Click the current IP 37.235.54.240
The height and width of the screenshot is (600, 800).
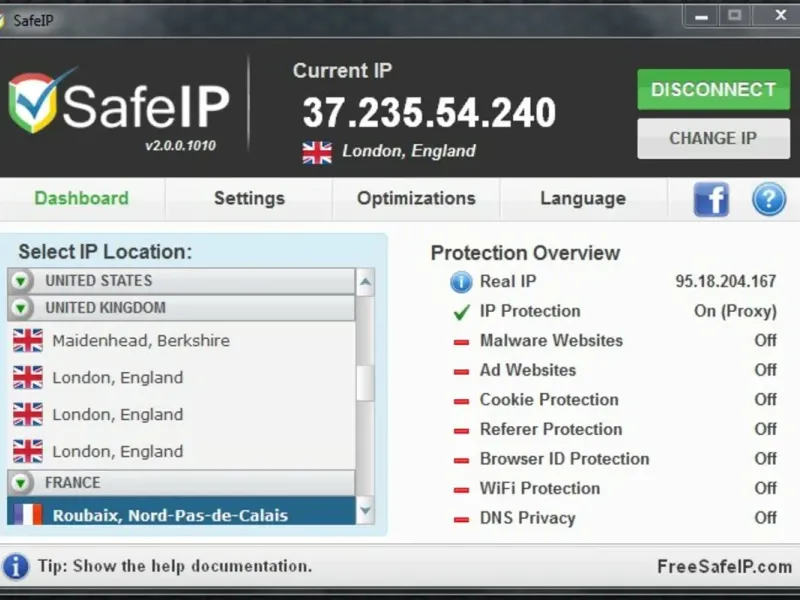point(429,113)
